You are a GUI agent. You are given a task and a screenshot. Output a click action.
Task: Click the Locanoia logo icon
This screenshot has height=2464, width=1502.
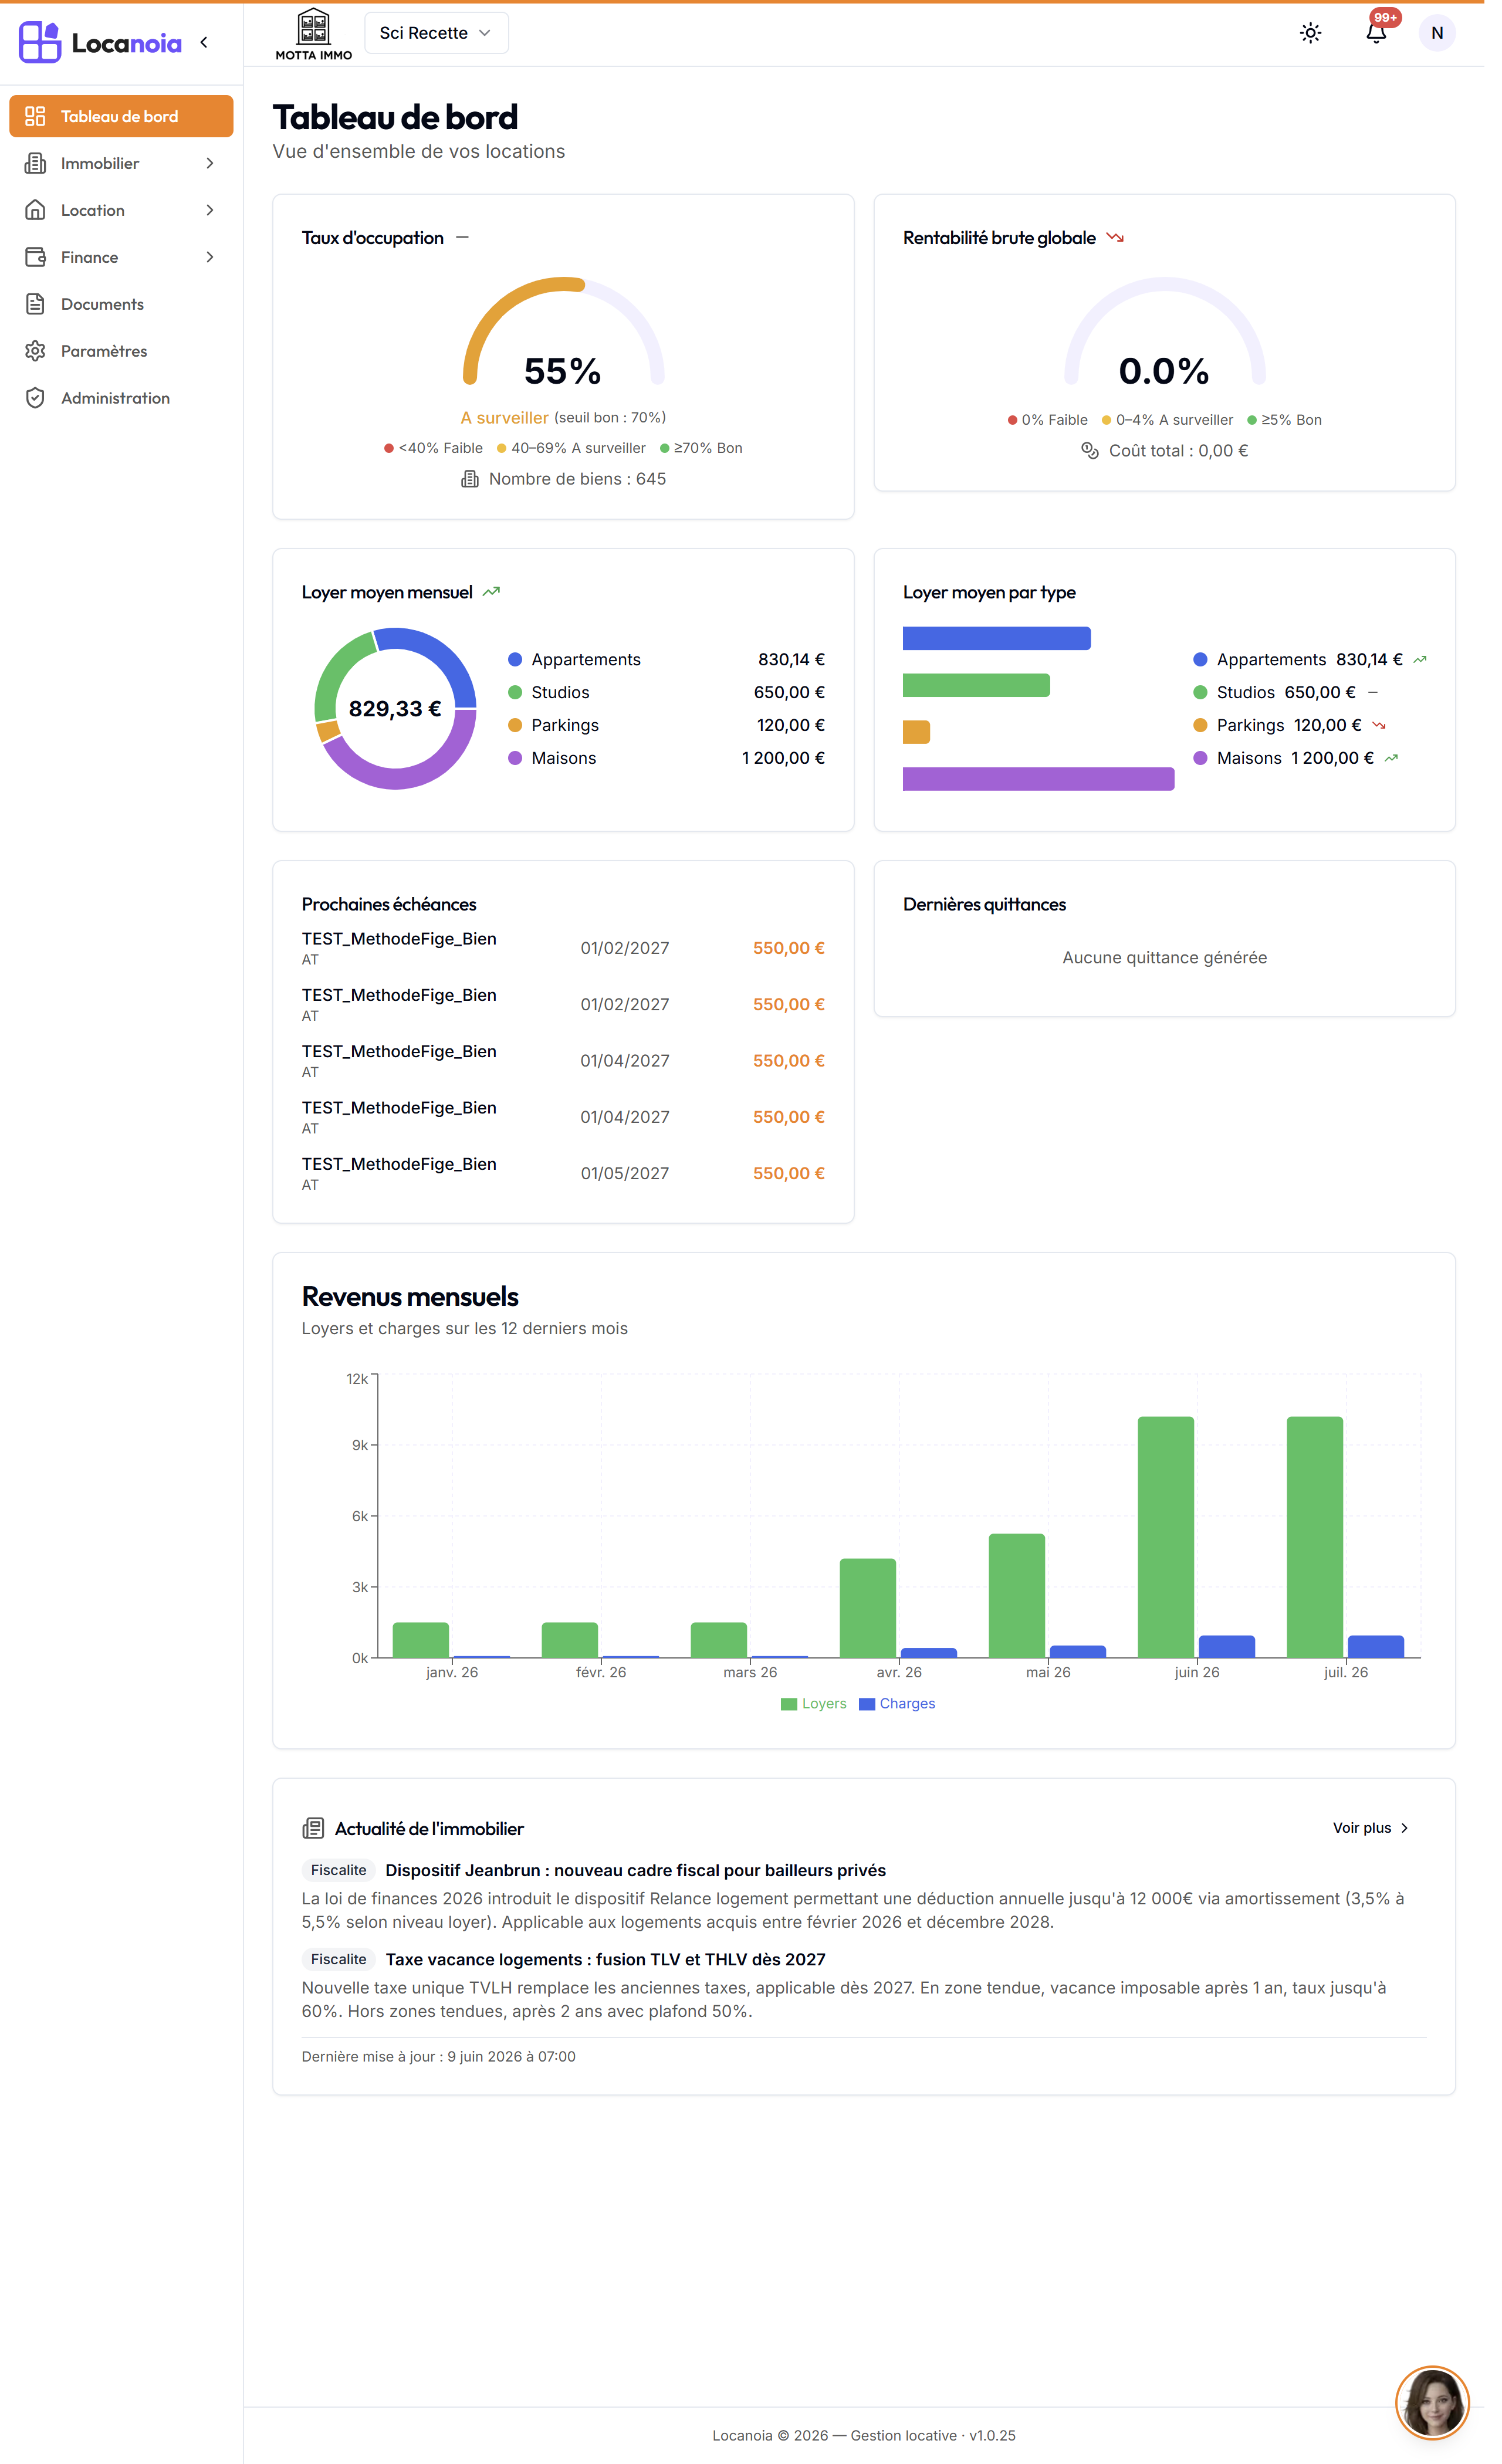click(x=40, y=42)
